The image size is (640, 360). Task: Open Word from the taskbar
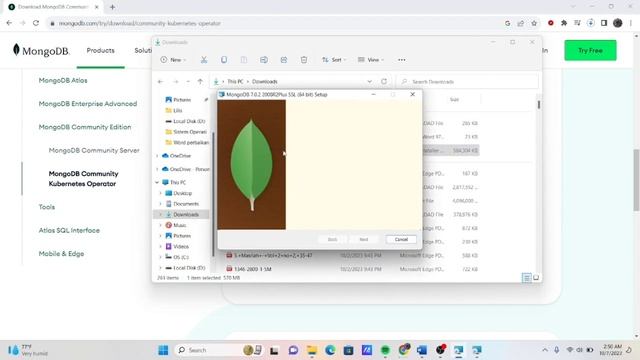click(422, 350)
